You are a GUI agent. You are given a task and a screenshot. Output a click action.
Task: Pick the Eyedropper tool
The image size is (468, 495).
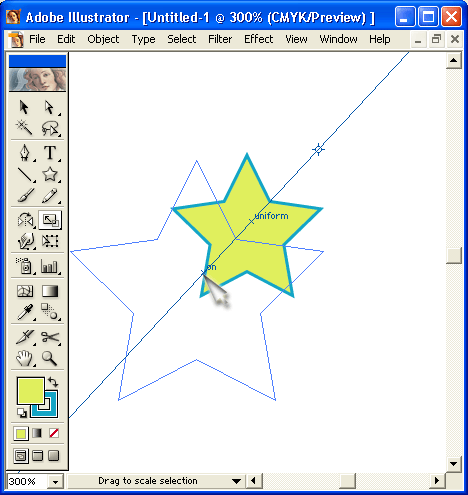(x=25, y=312)
